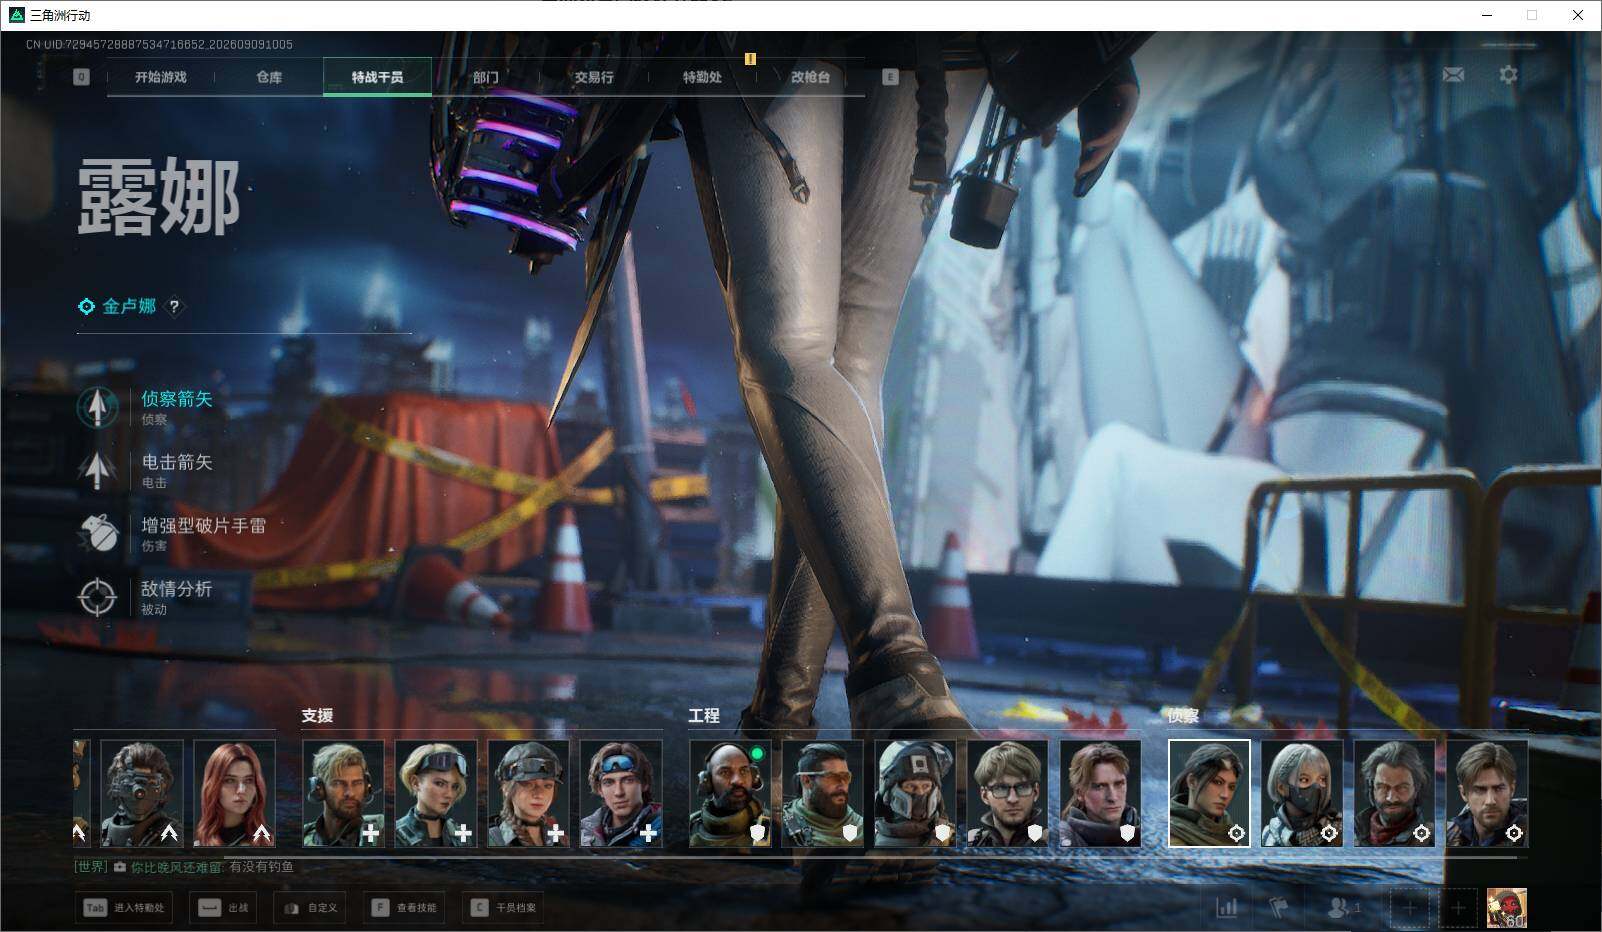
Task: Select the red-haired female operator
Action: (234, 793)
